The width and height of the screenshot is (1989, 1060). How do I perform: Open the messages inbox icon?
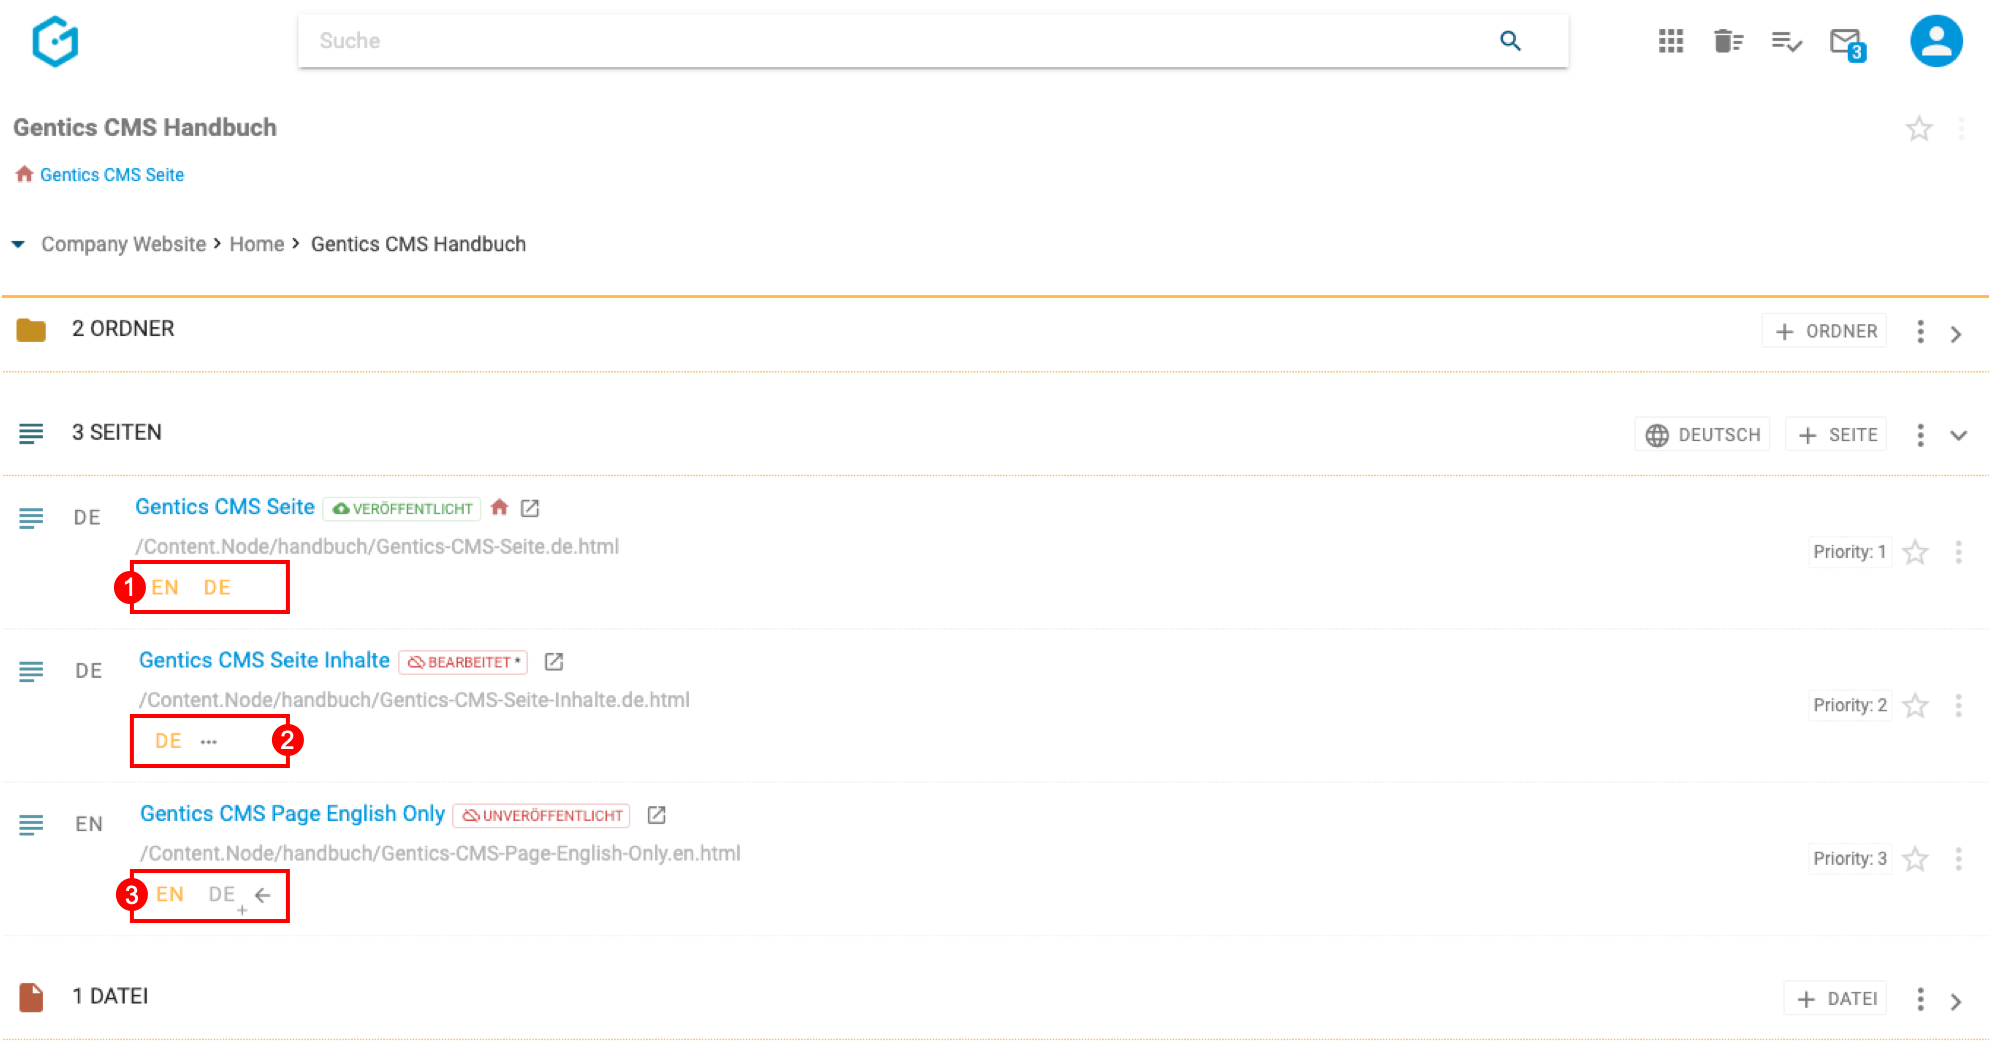pyautogui.click(x=1847, y=43)
